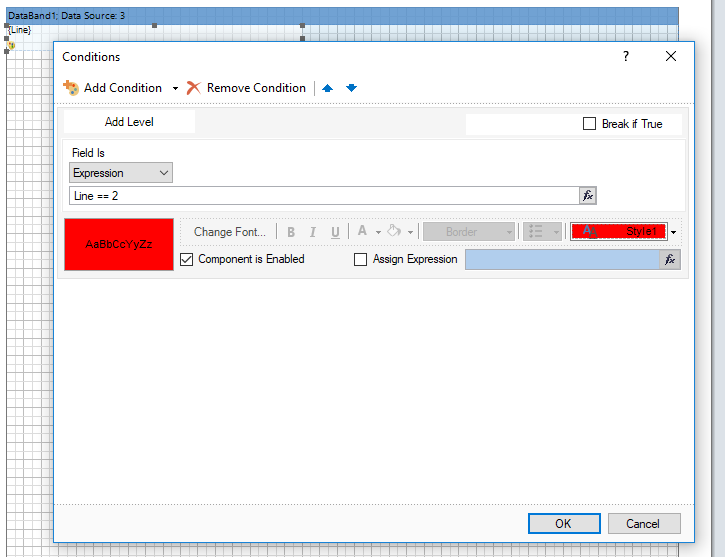
Task: Toggle Underline formatting
Action: tap(335, 232)
